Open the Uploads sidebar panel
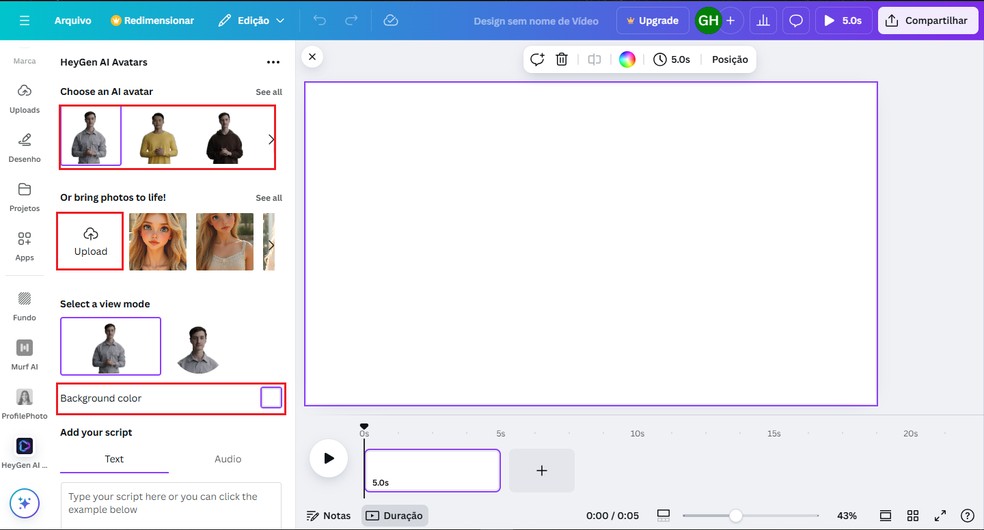 pos(24,98)
